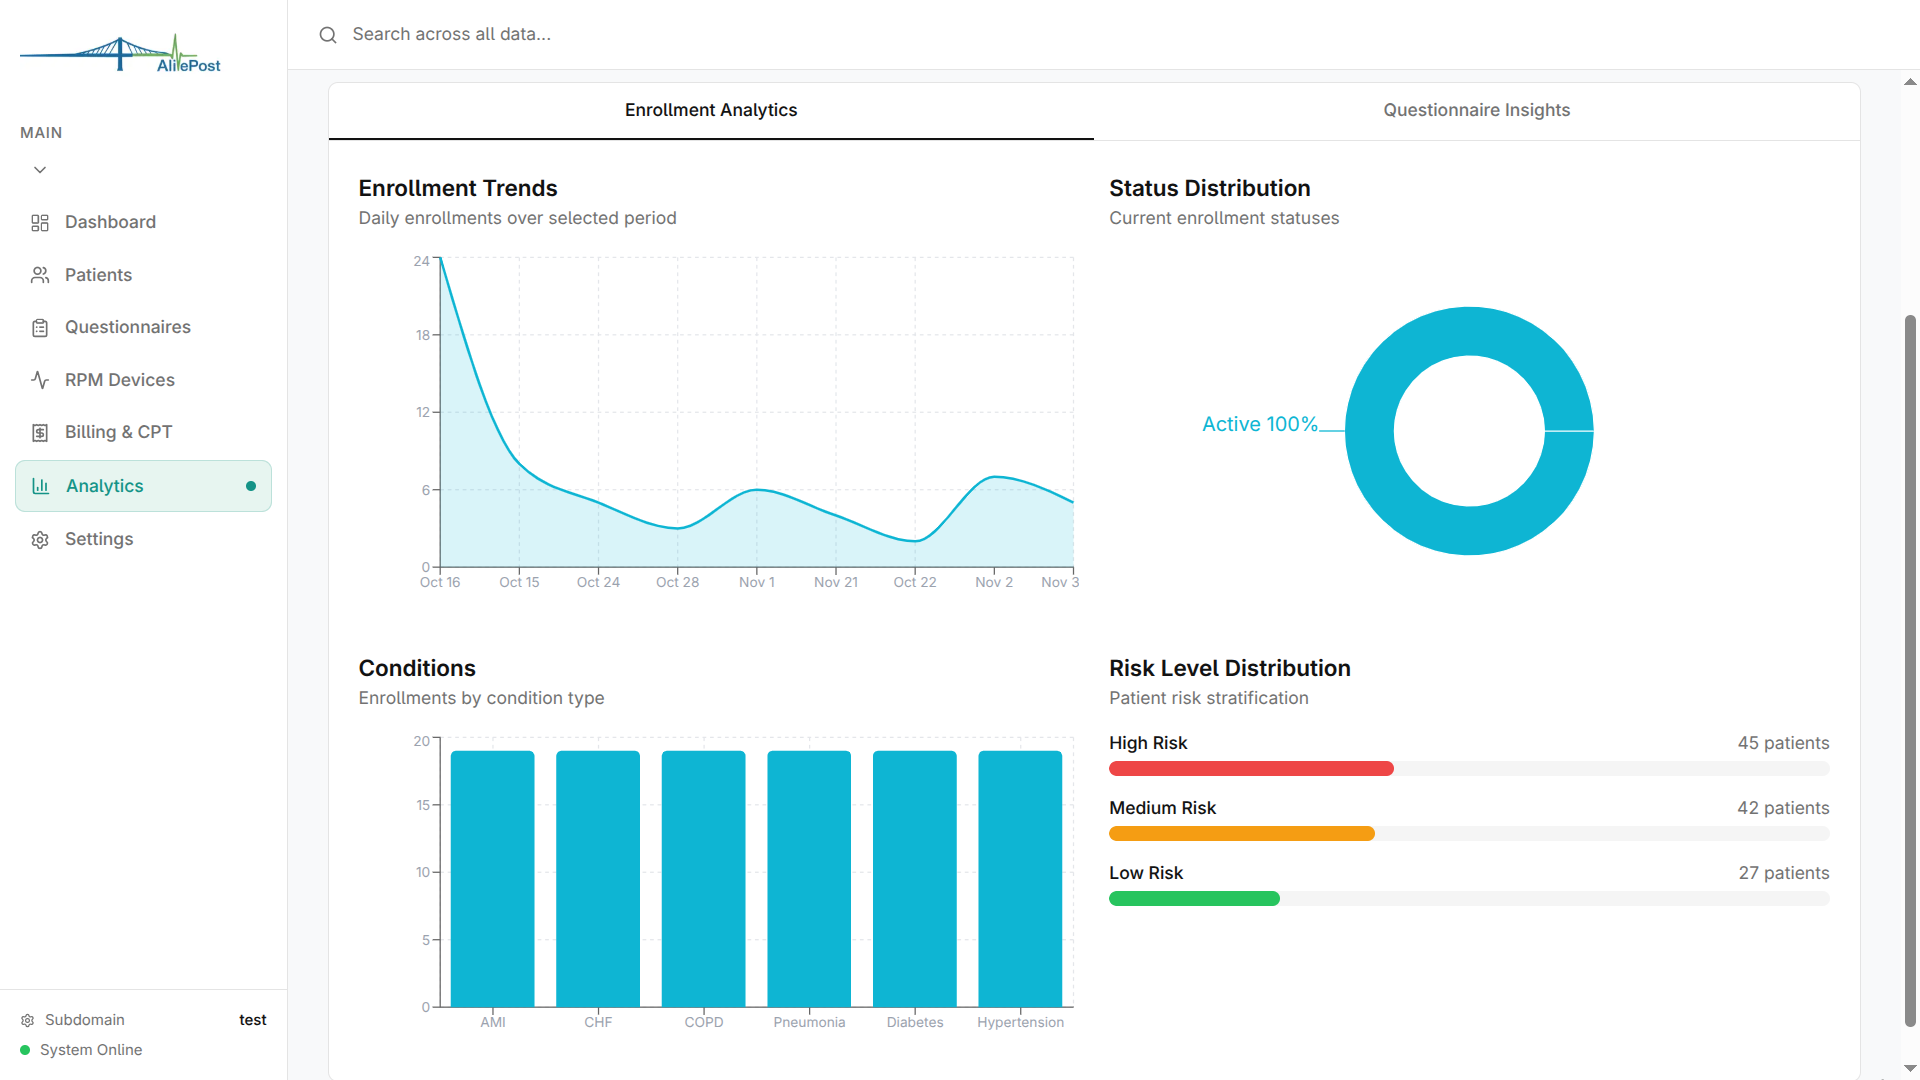Image resolution: width=1920 pixels, height=1080 pixels.
Task: Select the Analytics bar-chart icon
Action: click(40, 485)
